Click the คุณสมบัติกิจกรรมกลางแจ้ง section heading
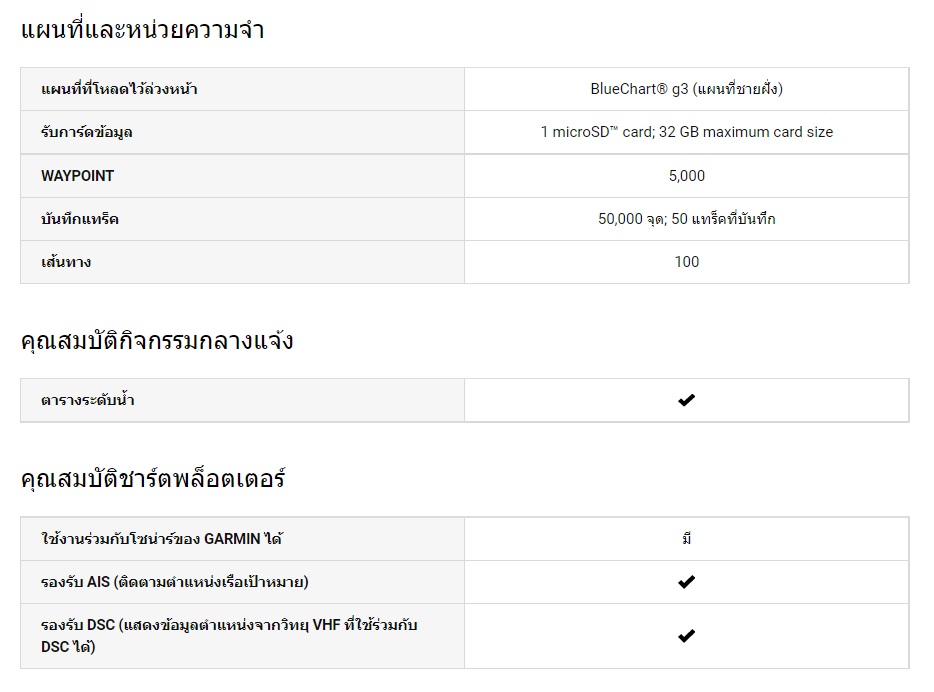934x692 pixels. pos(156,341)
